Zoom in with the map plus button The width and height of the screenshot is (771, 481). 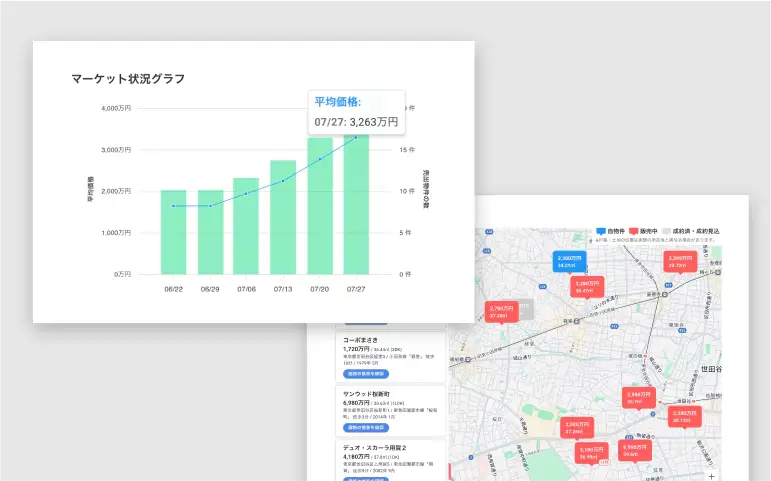coord(711,475)
